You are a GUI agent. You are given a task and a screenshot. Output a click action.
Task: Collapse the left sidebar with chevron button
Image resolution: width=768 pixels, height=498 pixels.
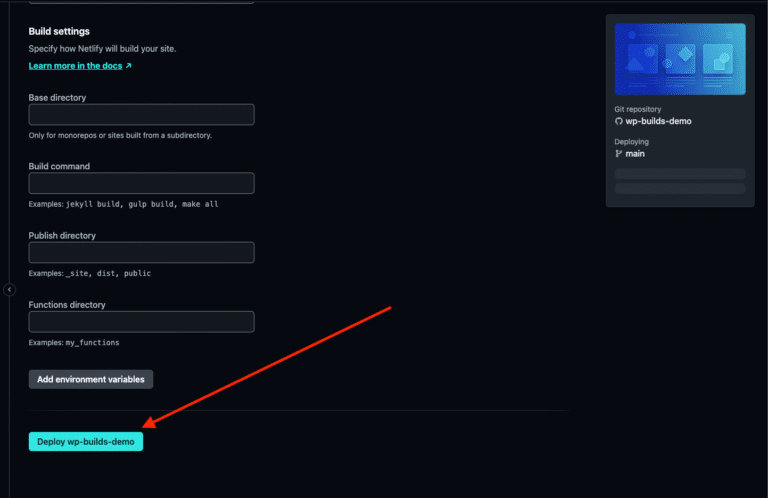9,289
